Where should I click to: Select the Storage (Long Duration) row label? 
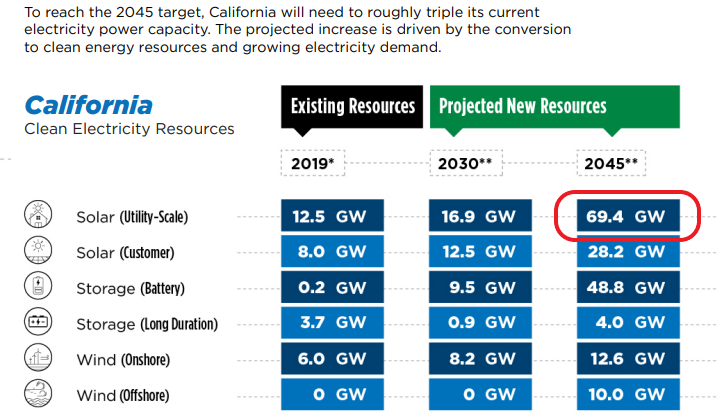point(147,324)
